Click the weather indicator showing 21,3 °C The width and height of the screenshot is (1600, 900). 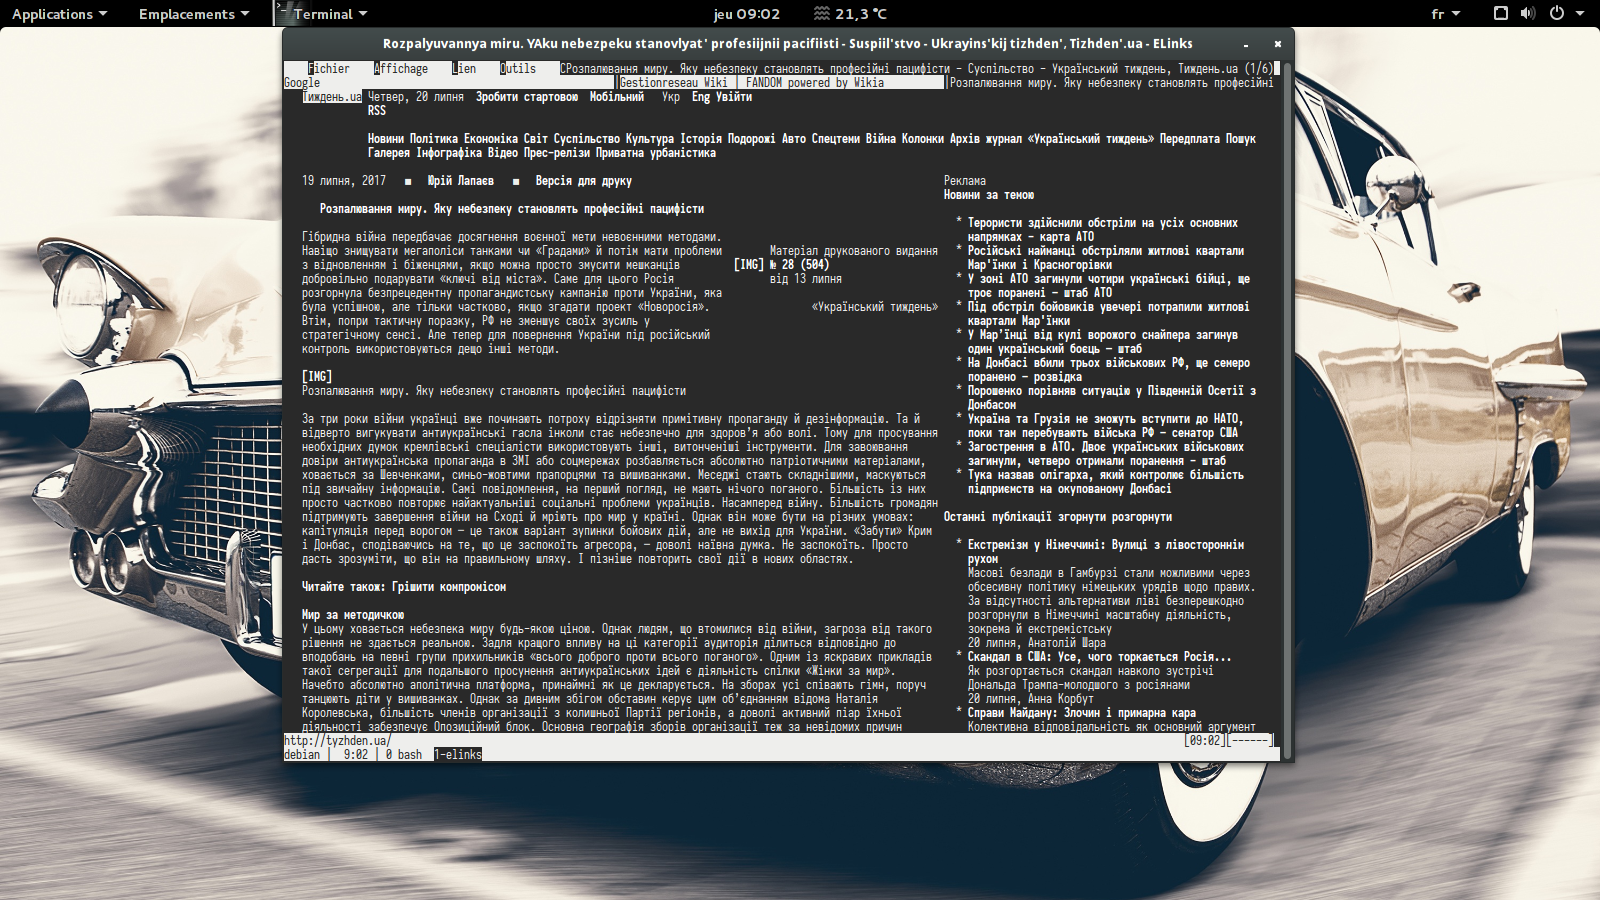[849, 14]
